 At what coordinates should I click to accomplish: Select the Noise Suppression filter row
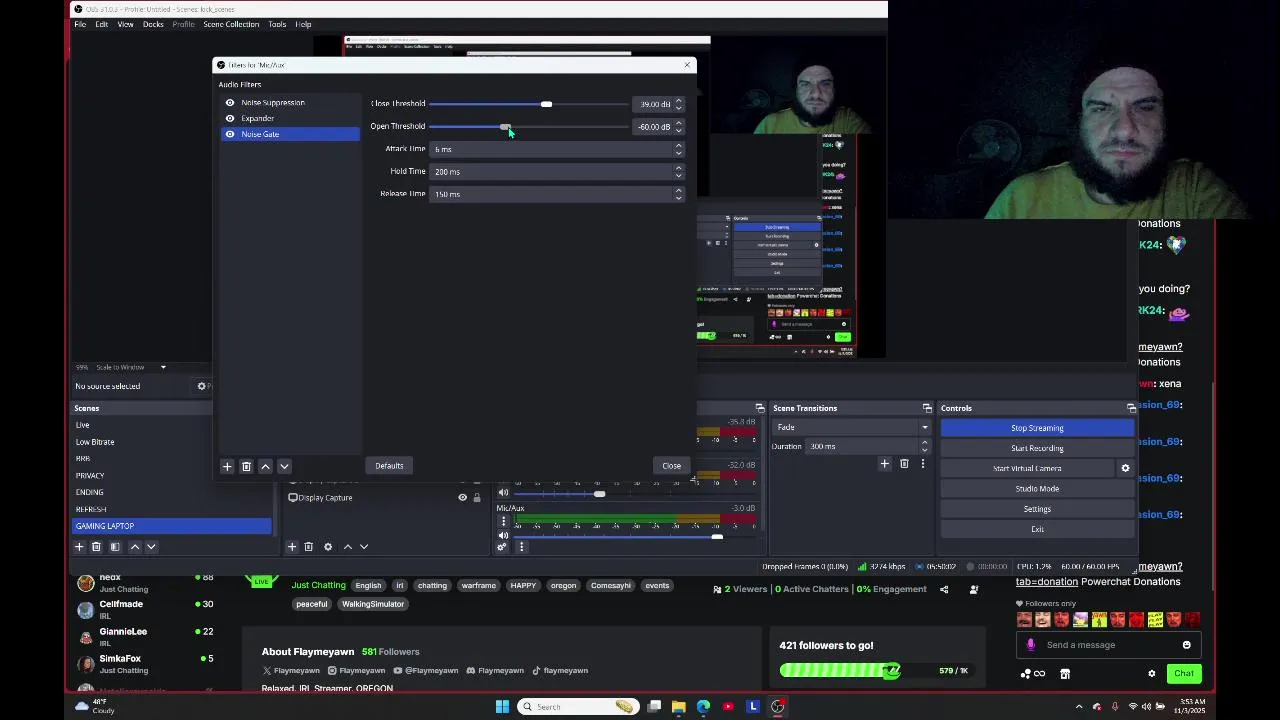tap(290, 102)
